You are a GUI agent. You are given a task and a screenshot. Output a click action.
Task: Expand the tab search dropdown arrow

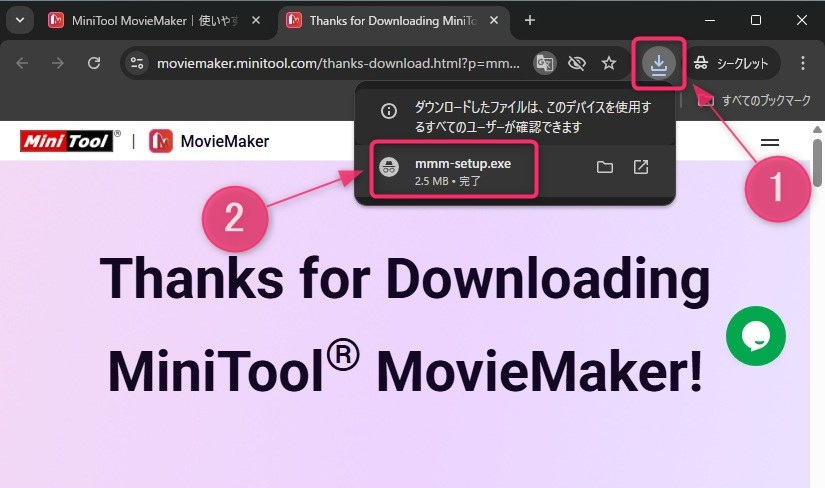(21, 20)
